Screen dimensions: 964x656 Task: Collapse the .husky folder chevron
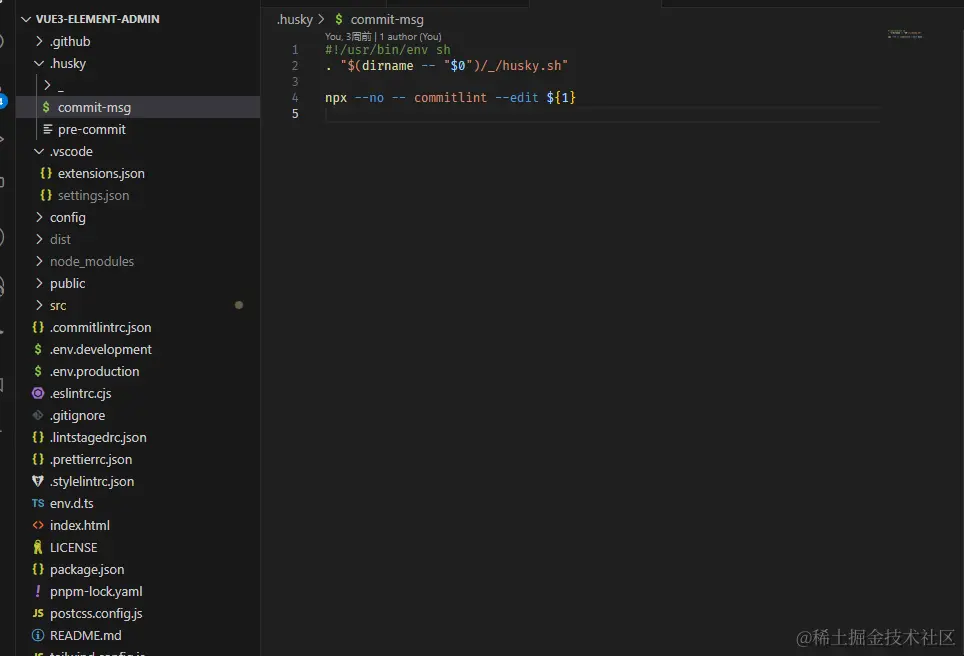coord(39,63)
